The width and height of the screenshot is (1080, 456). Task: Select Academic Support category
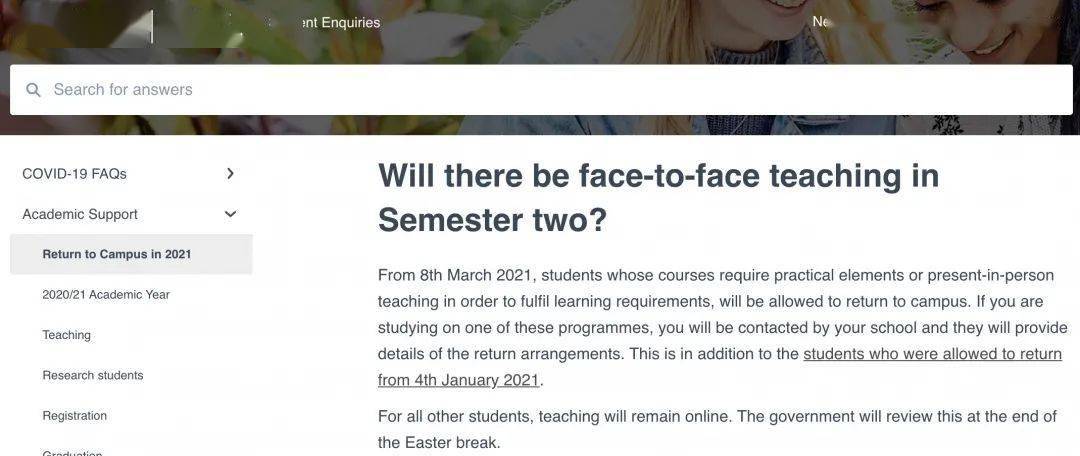click(x=80, y=214)
